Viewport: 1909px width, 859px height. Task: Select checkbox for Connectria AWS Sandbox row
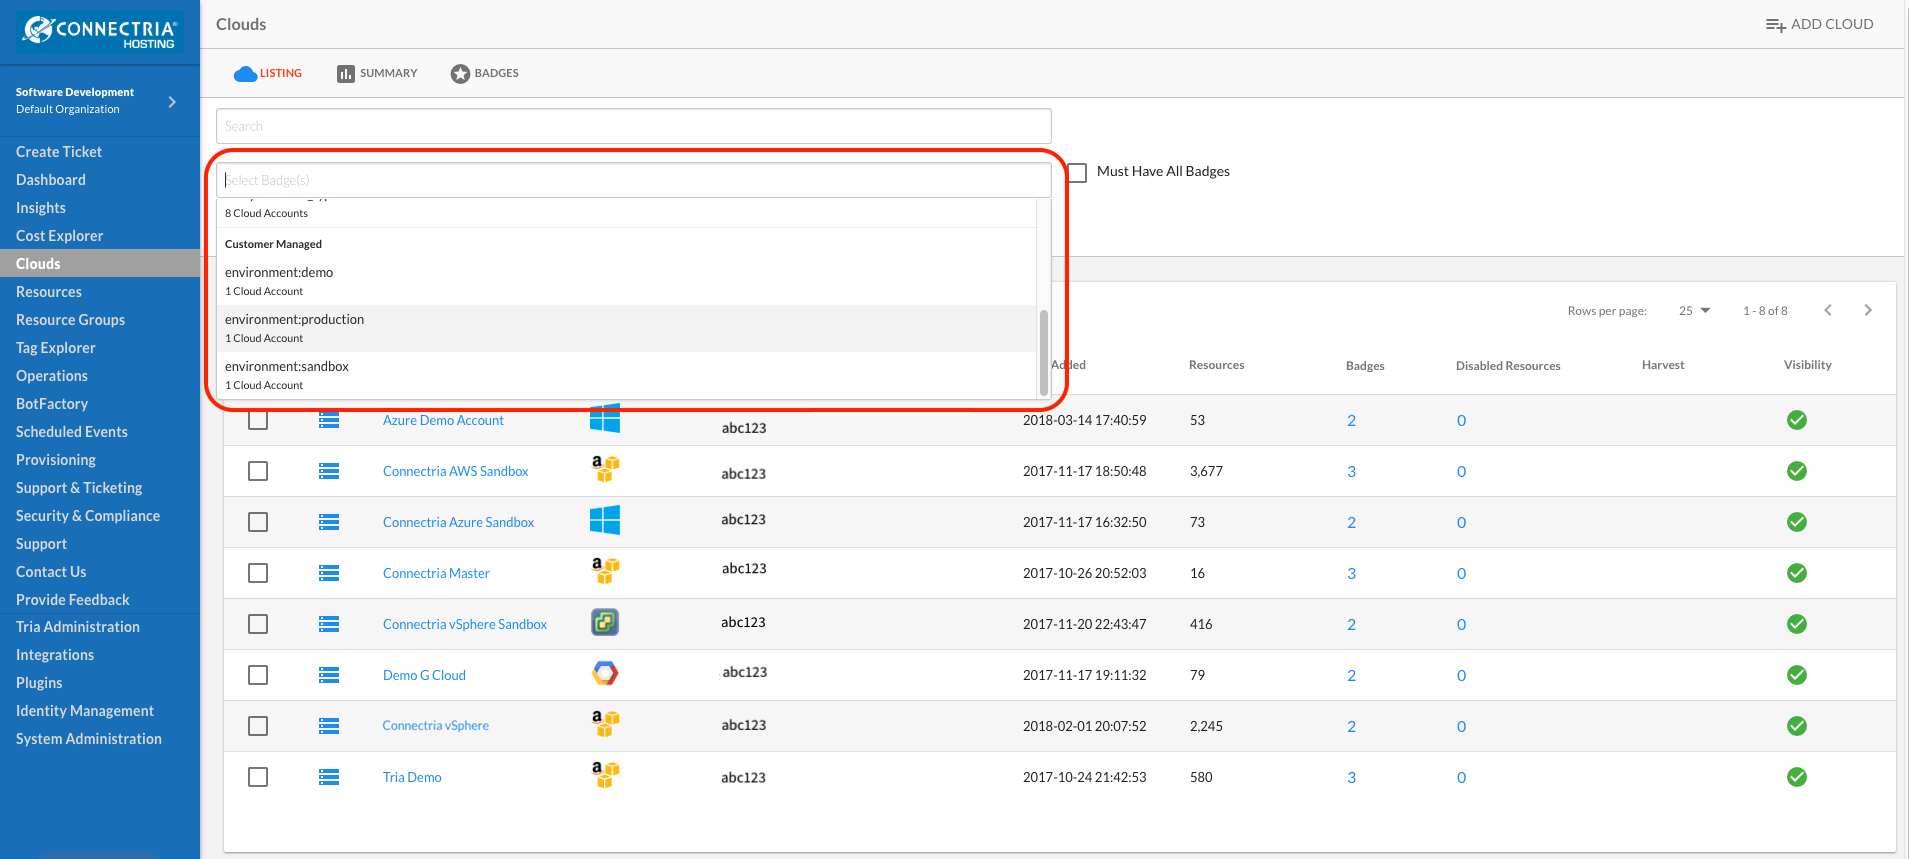[258, 471]
